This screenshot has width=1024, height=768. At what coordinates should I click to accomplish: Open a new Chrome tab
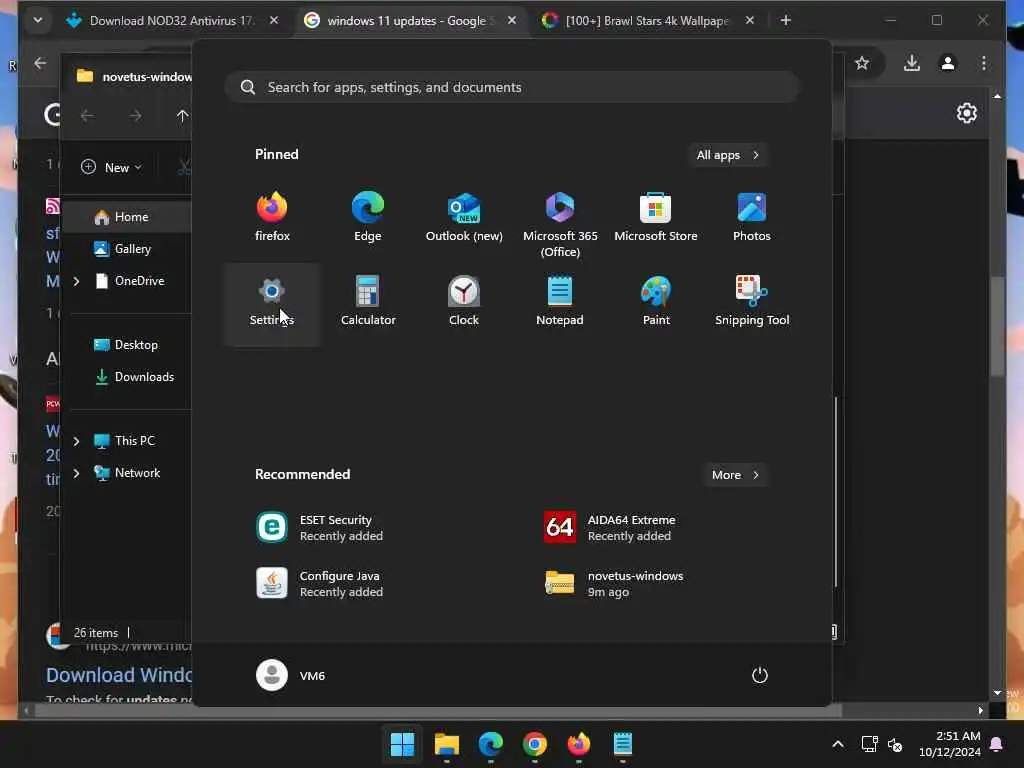click(786, 21)
